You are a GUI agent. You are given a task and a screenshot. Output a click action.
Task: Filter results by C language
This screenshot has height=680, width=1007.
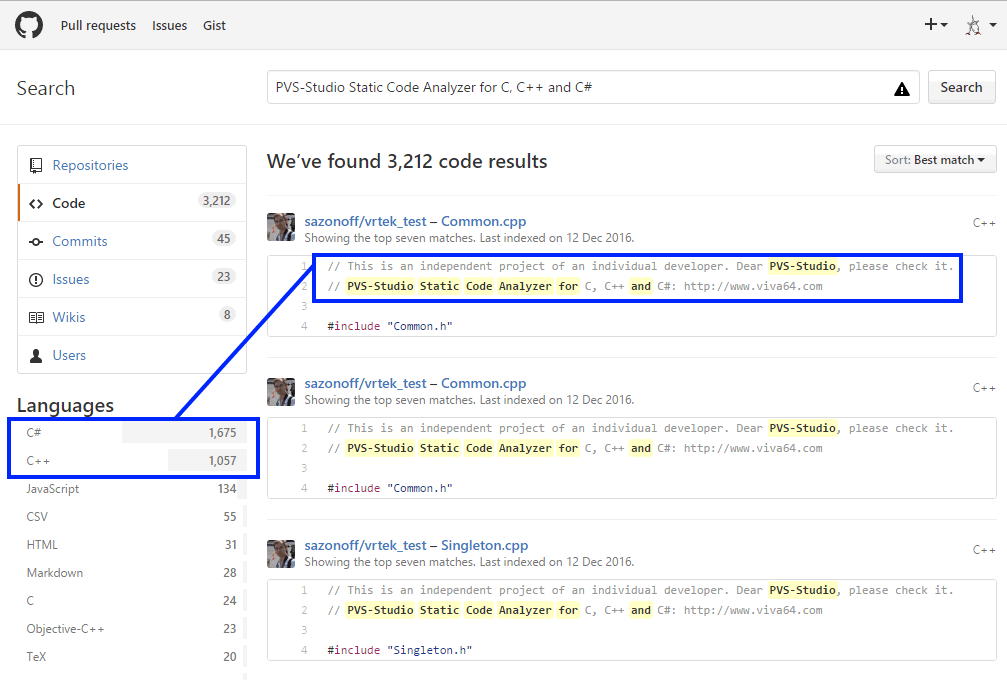coord(132,601)
